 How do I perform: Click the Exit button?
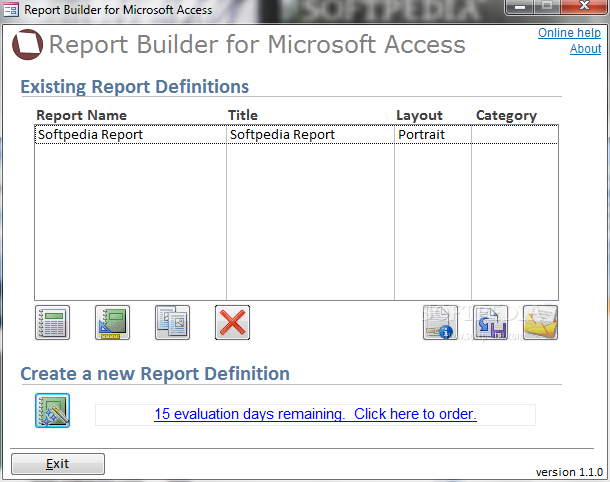58,464
